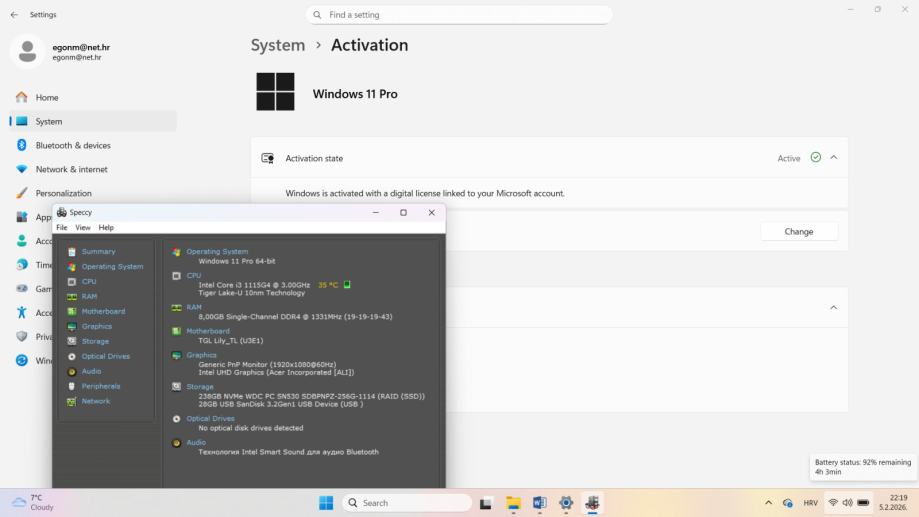Click the green CPU temperature indicator icon
Viewport: 919px width, 517px height.
[347, 285]
